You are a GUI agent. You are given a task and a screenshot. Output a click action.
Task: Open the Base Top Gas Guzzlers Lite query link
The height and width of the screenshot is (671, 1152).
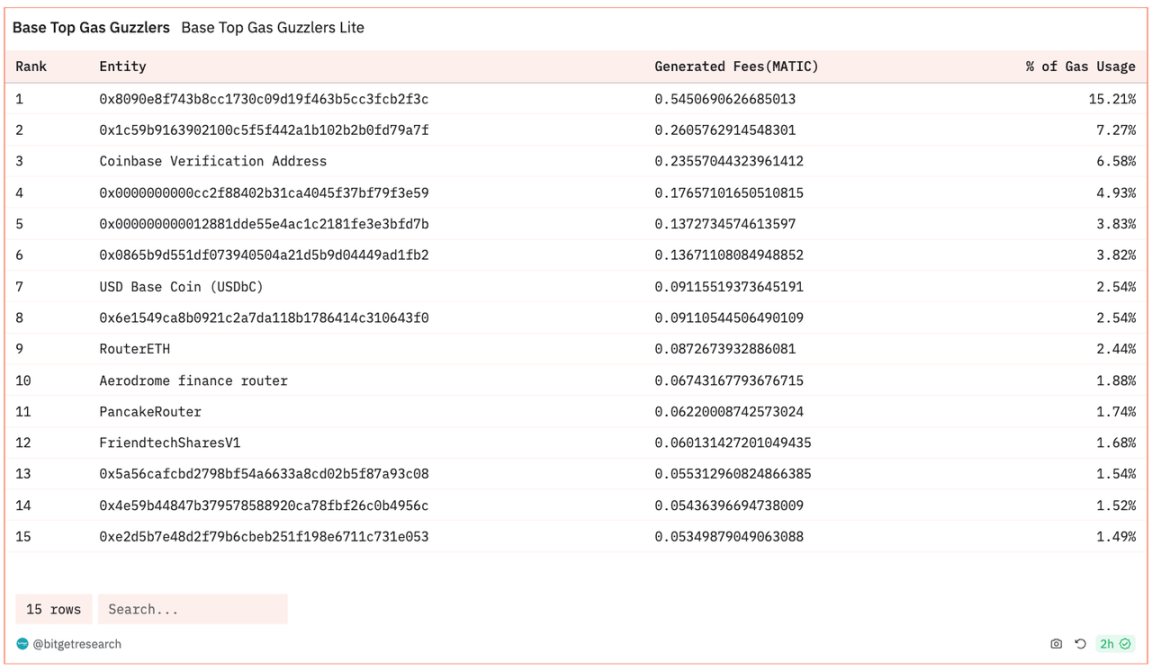click(x=272, y=28)
